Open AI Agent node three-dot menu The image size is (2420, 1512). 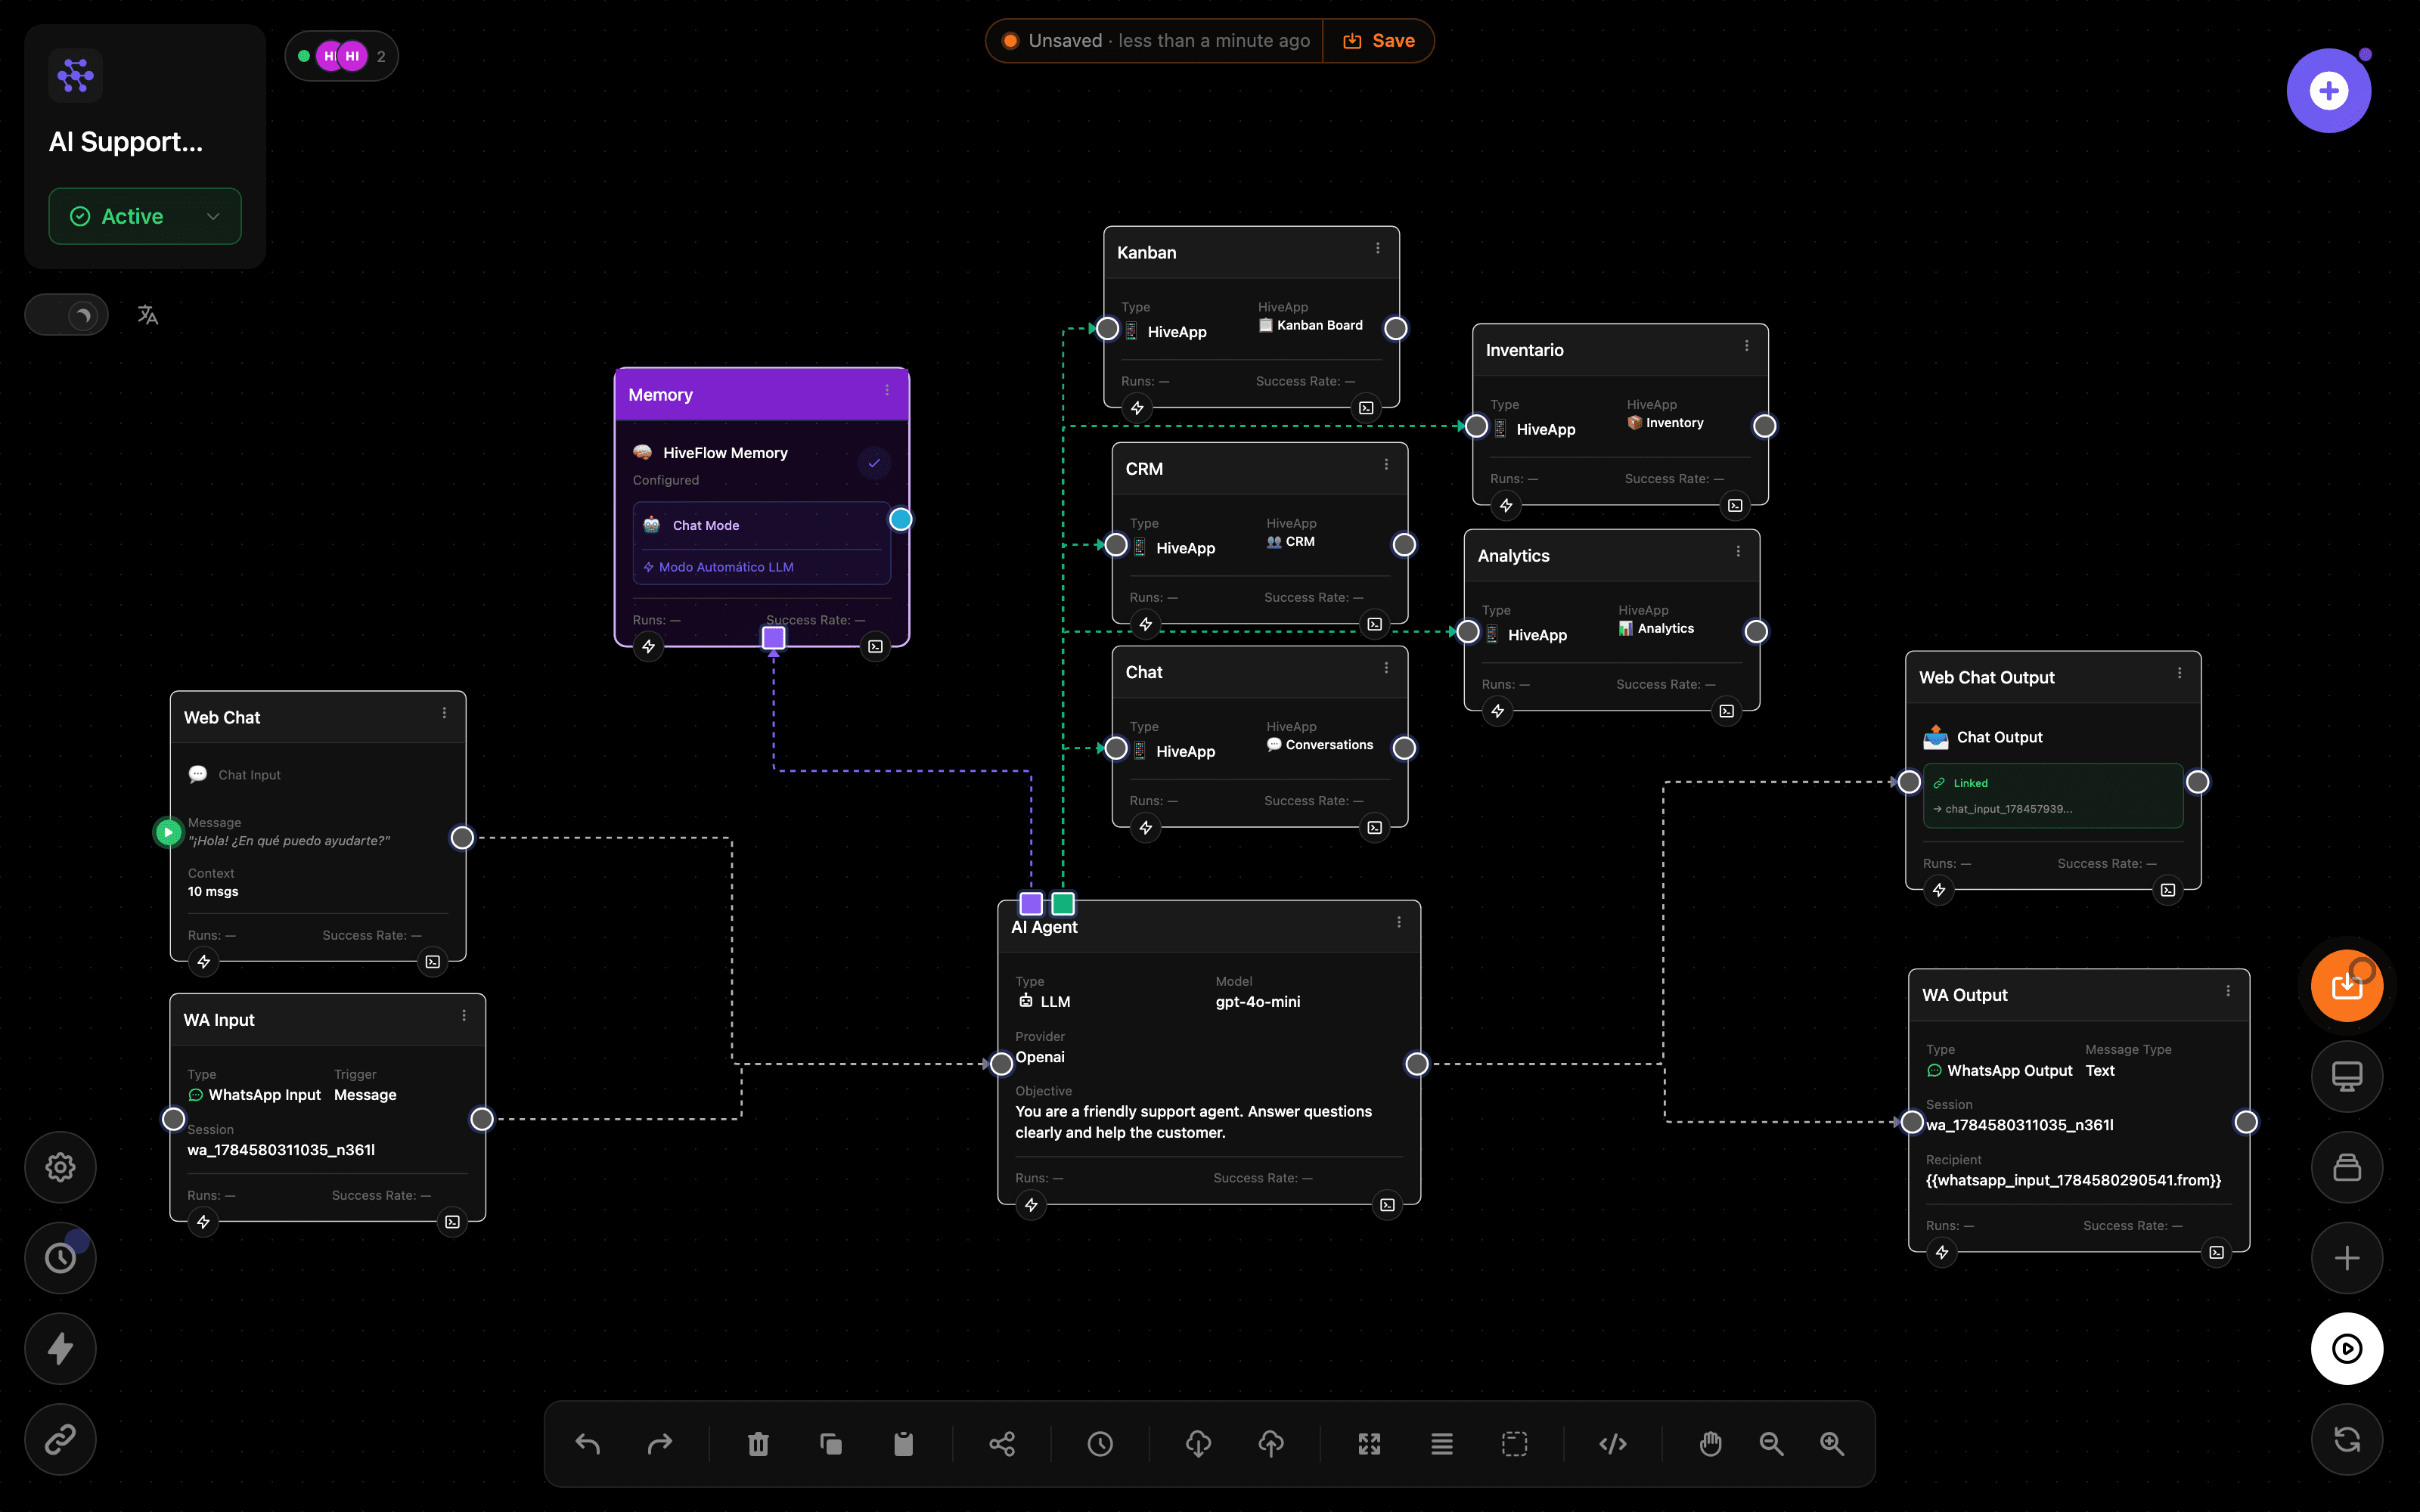[1399, 923]
